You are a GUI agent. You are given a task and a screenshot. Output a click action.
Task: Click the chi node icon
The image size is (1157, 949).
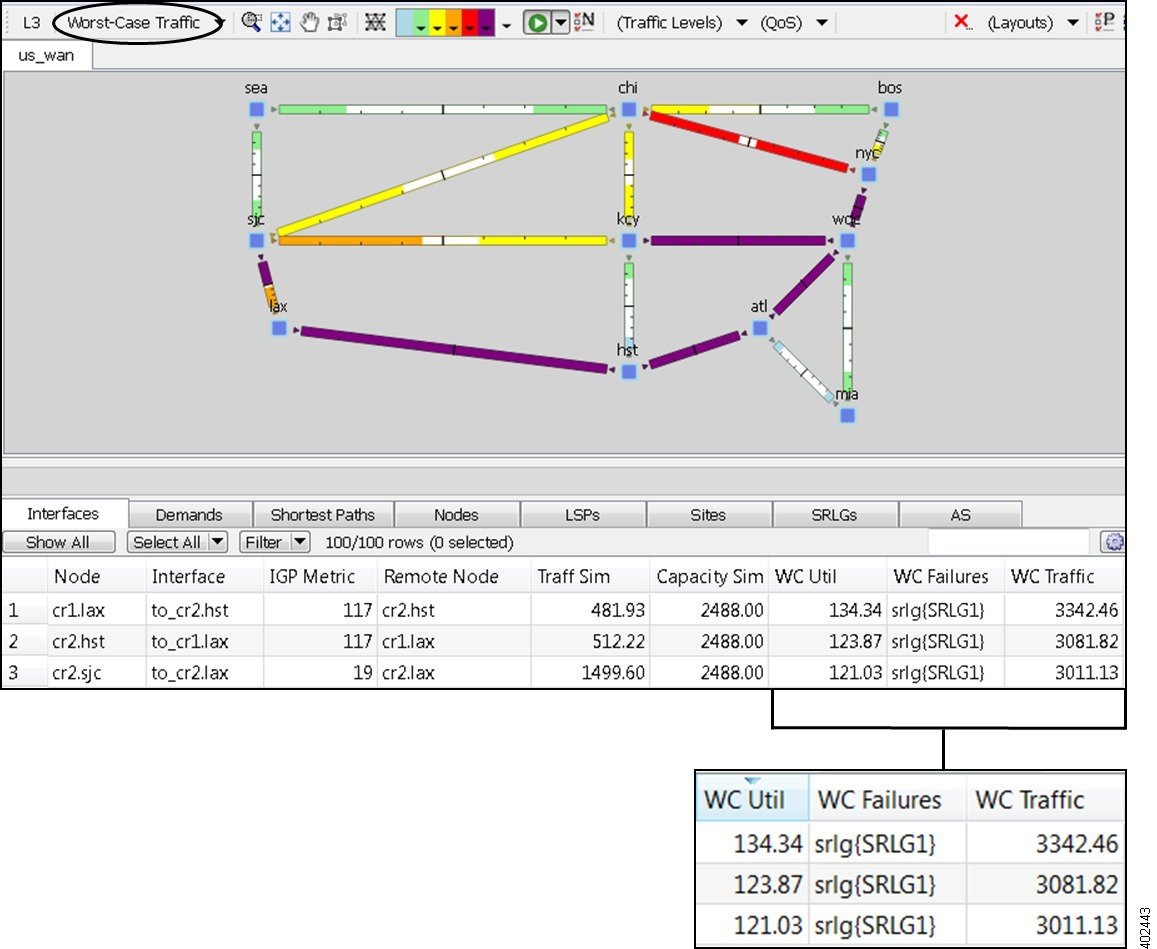tap(629, 109)
